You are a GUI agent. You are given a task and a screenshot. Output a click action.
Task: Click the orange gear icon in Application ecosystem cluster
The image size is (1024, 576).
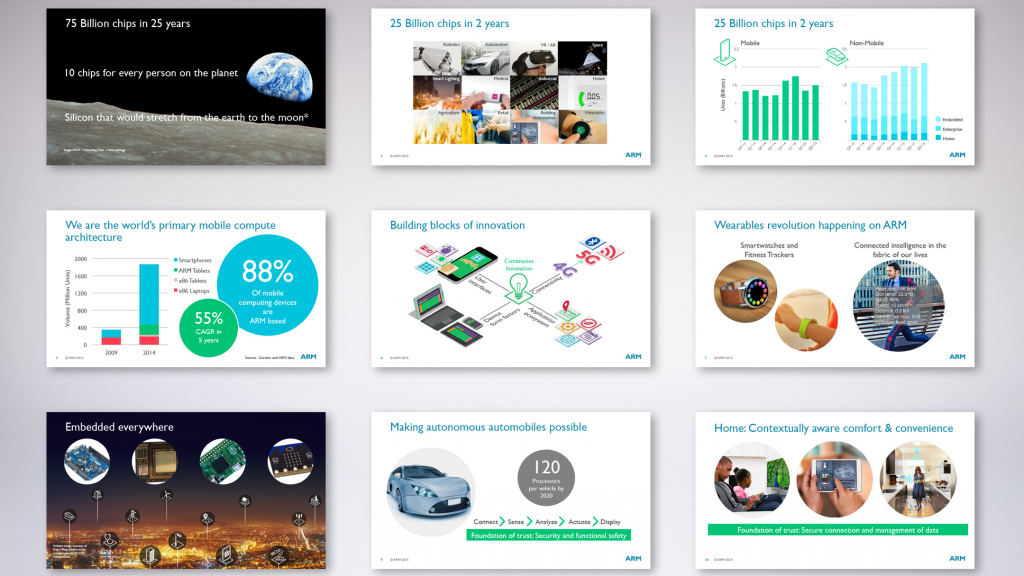click(567, 325)
